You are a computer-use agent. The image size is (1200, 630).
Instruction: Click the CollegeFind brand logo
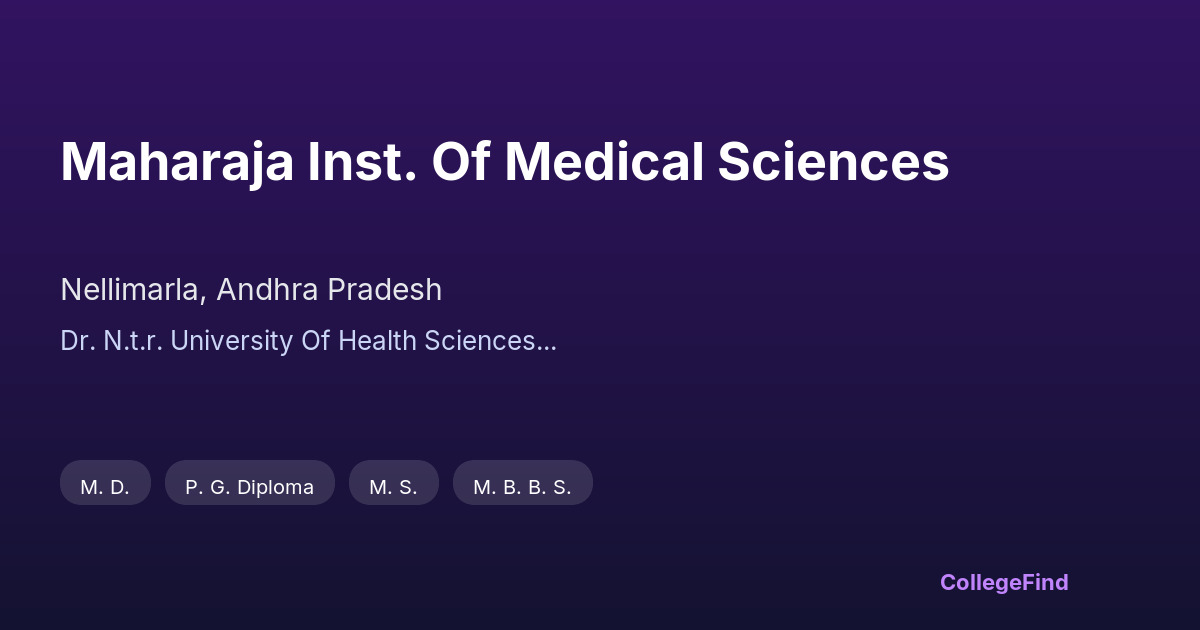click(1003, 582)
